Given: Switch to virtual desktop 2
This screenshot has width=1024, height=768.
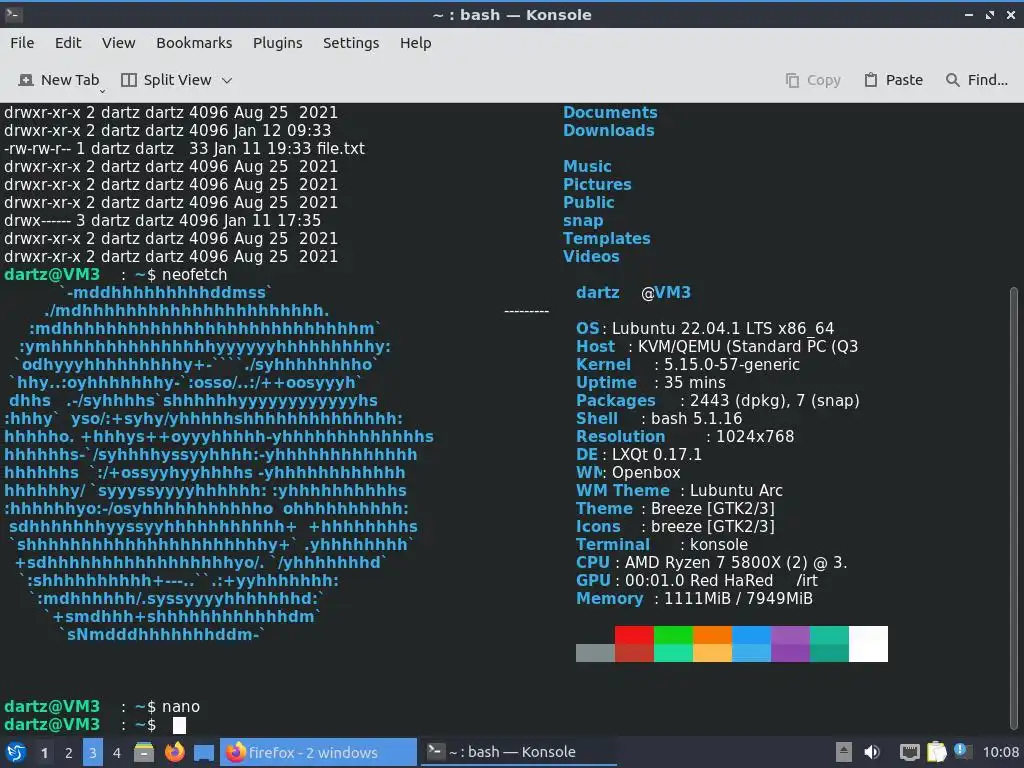Looking at the screenshot, I should 69,753.
